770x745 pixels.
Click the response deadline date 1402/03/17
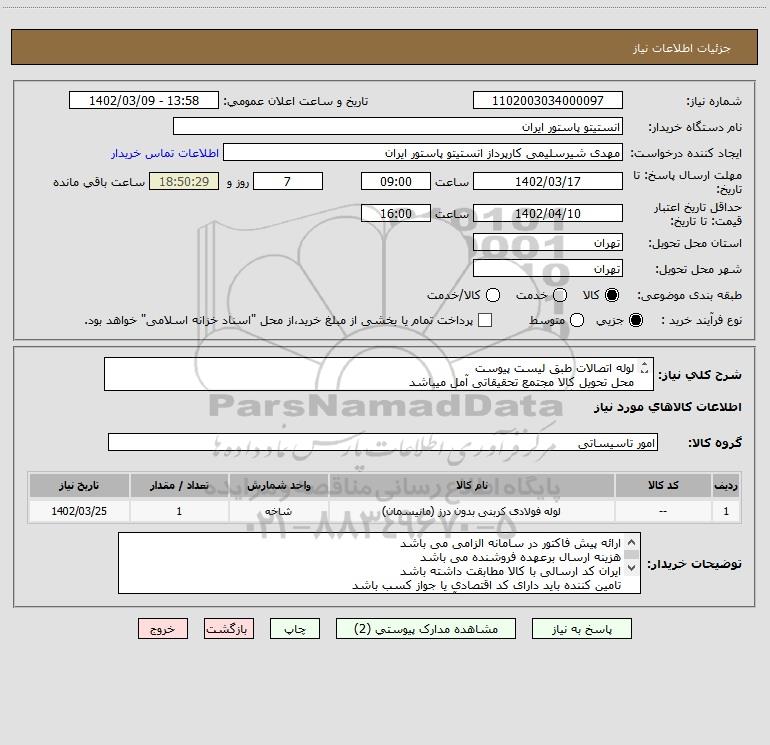(548, 181)
